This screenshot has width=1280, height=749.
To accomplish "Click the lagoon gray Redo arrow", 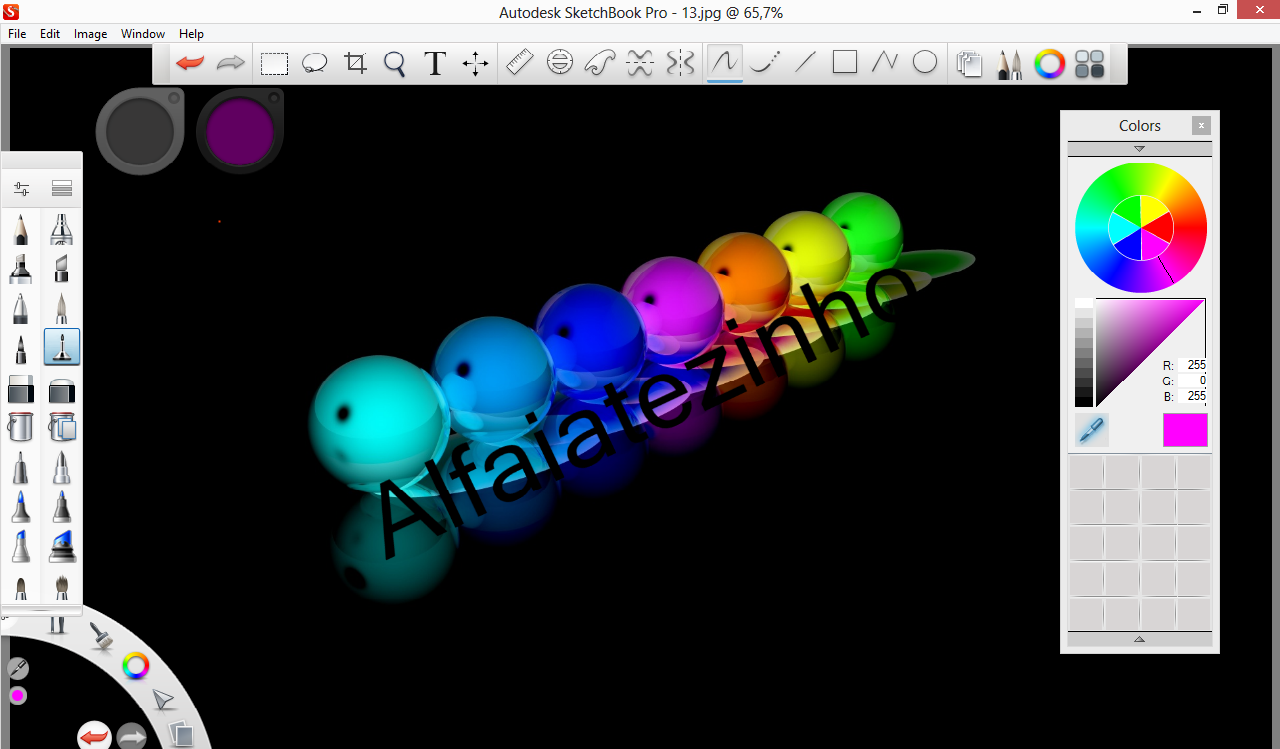I will (x=132, y=738).
